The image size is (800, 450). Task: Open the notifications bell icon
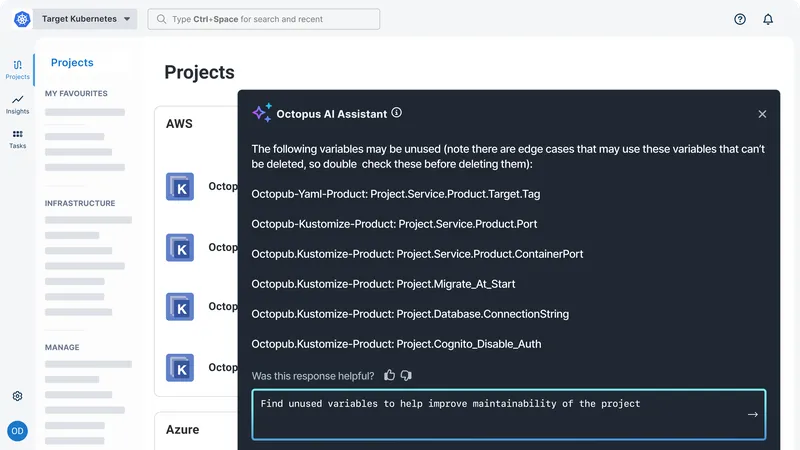(768, 19)
